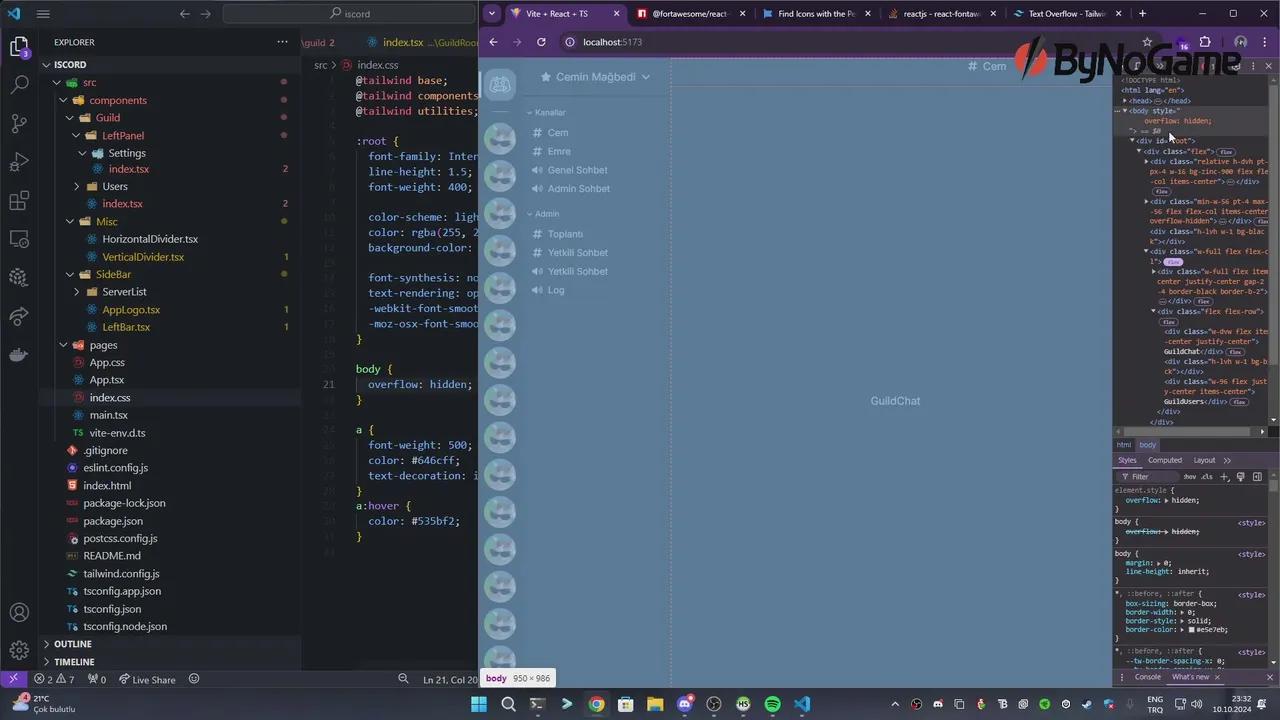Image resolution: width=1280 pixels, height=720 pixels.
Task: Click the app logo in server sidebar
Action: click(500, 84)
